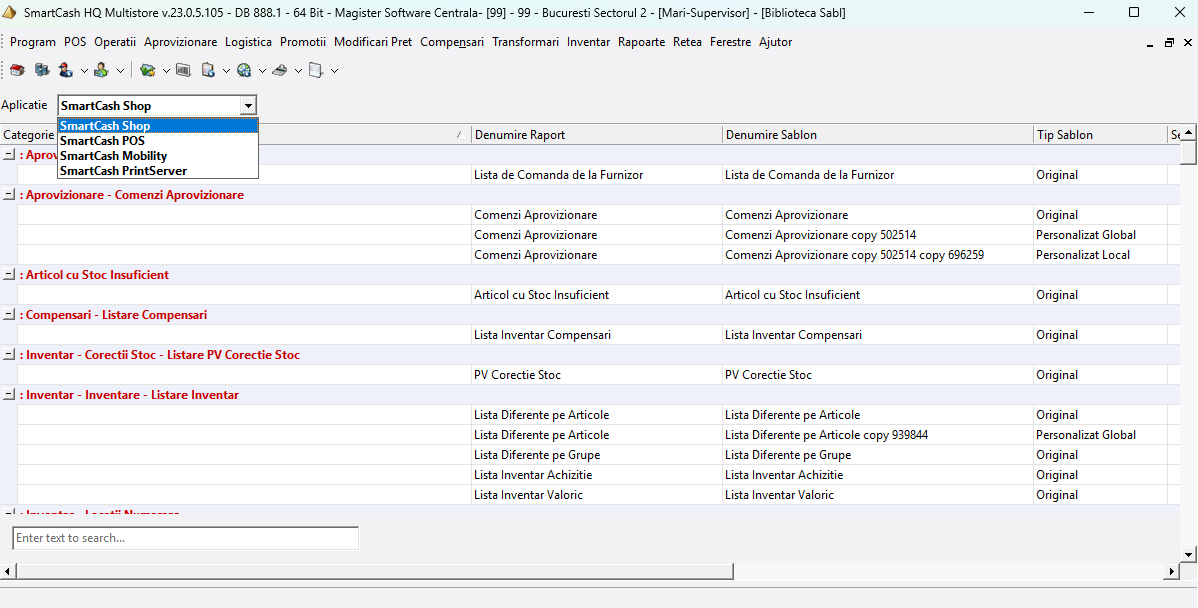
Task: Collapse Compensari - Listare Compensari group
Action: 9,315
